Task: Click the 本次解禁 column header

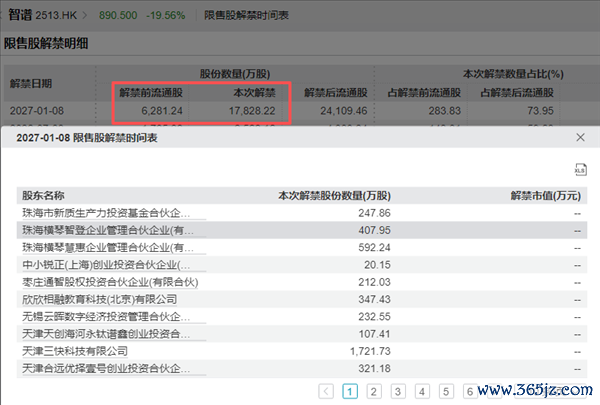Action: coord(254,93)
